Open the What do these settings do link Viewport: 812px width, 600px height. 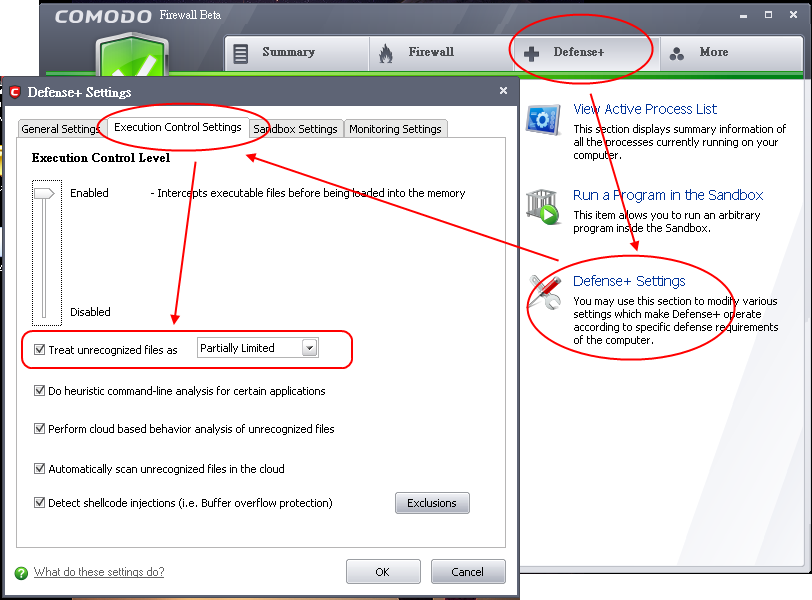[x=99, y=572]
